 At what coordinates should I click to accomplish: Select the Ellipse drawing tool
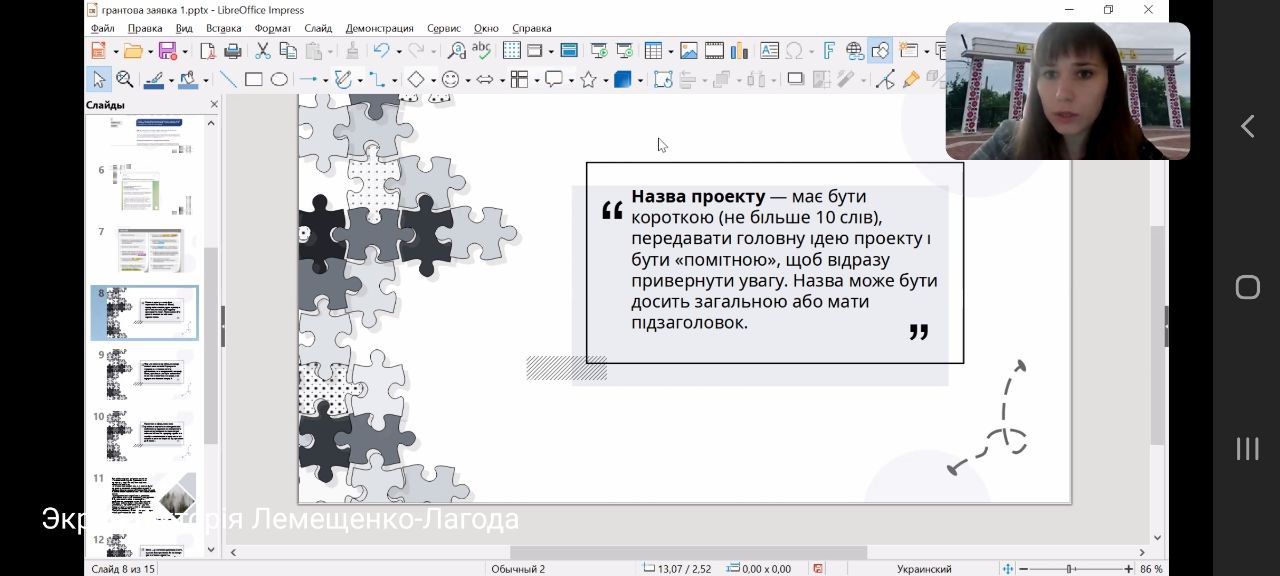279,80
